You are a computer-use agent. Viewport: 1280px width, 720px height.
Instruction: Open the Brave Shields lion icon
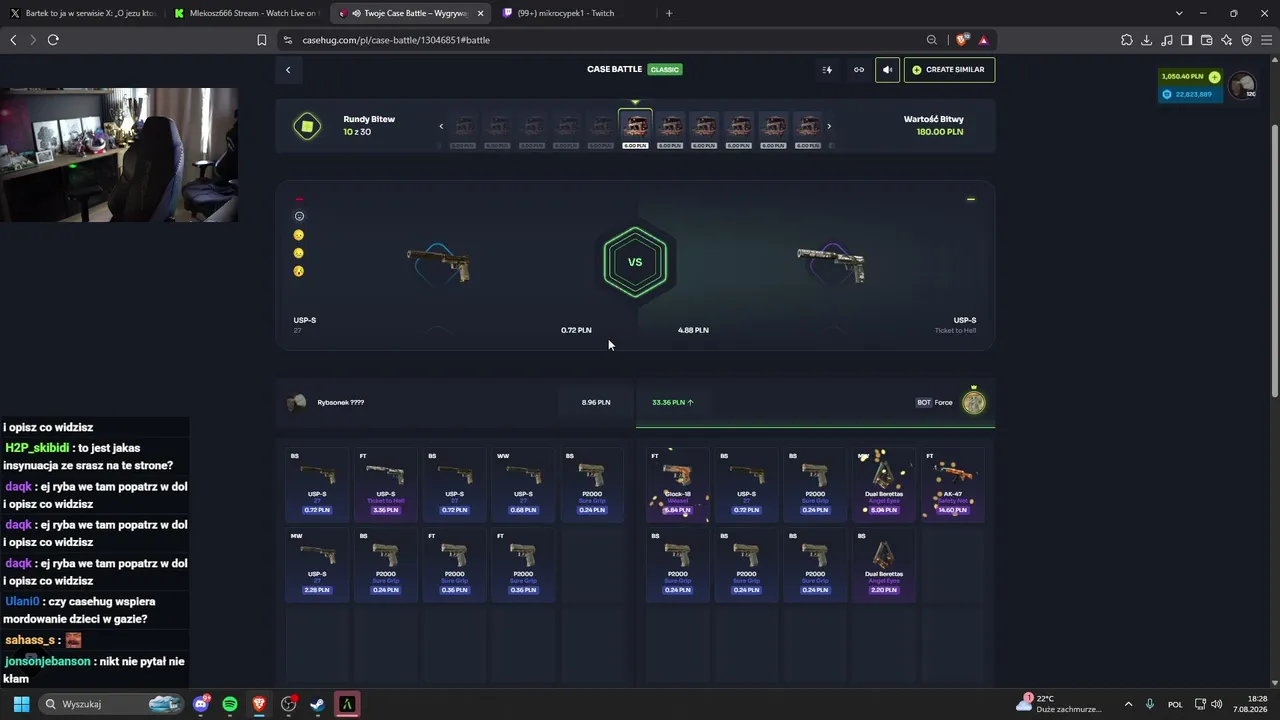[x=962, y=40]
